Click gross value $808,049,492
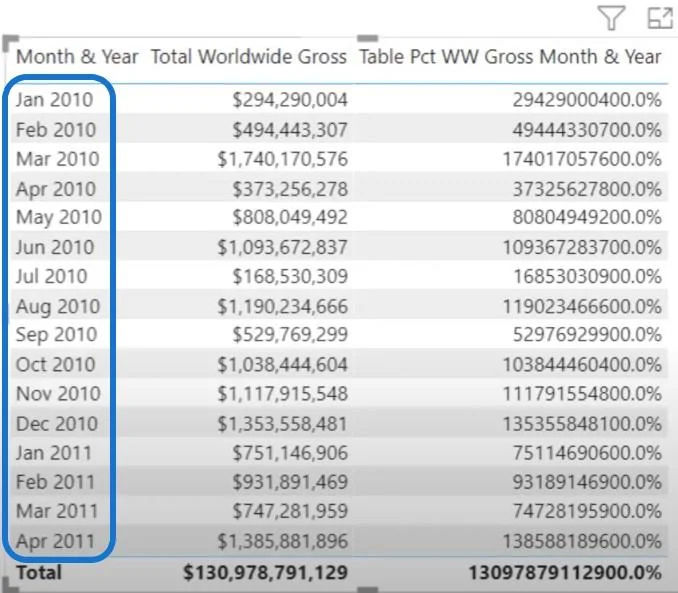 coord(290,217)
